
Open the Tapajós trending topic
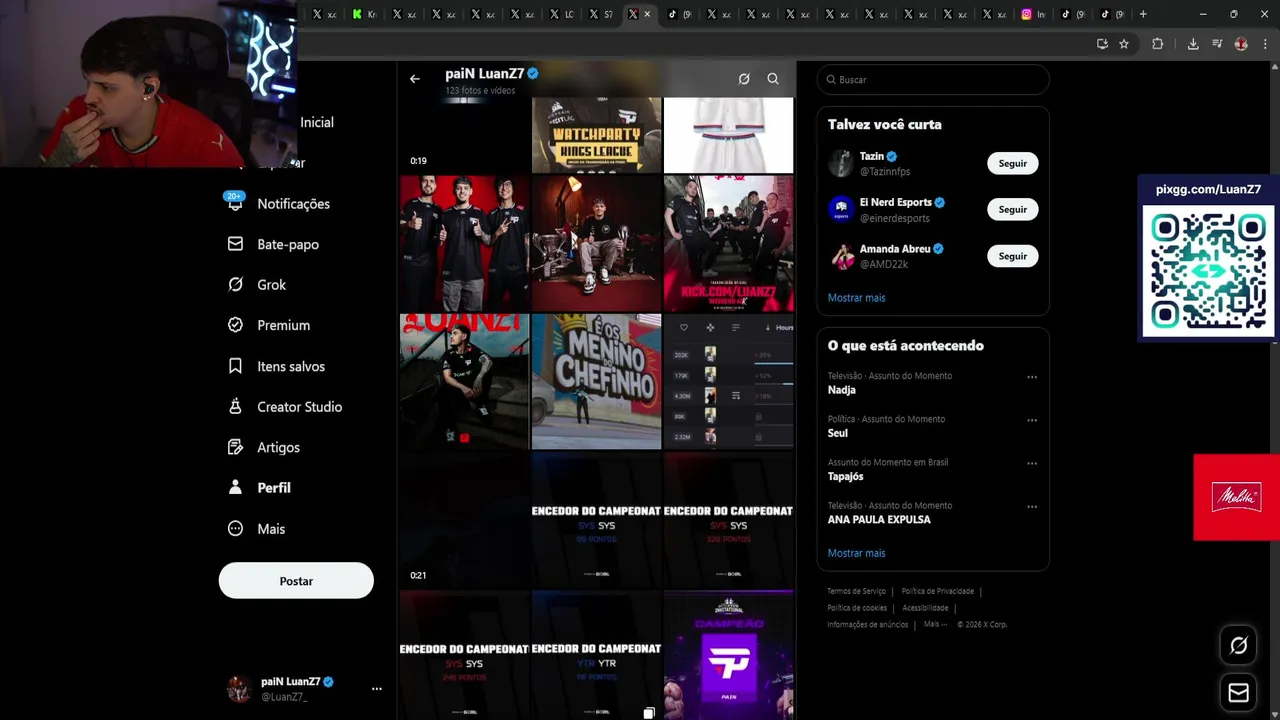point(845,477)
